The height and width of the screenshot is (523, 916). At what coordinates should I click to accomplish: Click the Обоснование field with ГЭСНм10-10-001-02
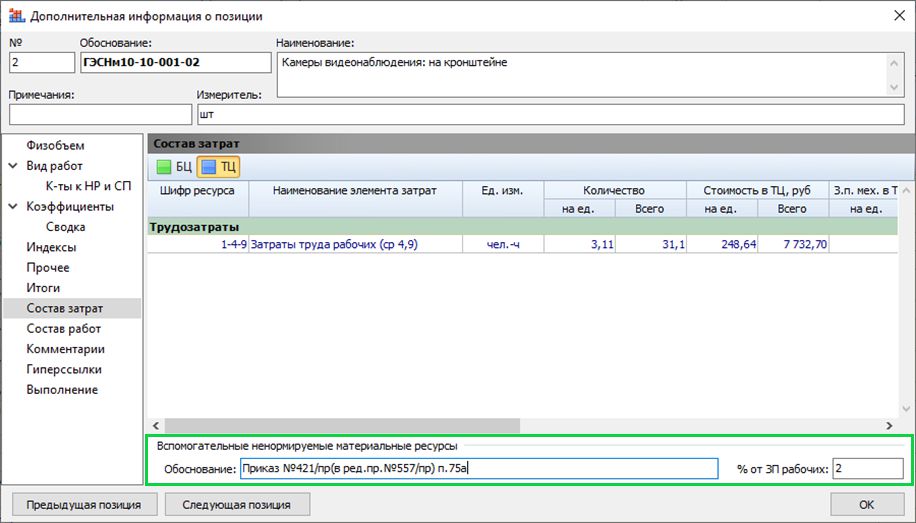[x=176, y=63]
